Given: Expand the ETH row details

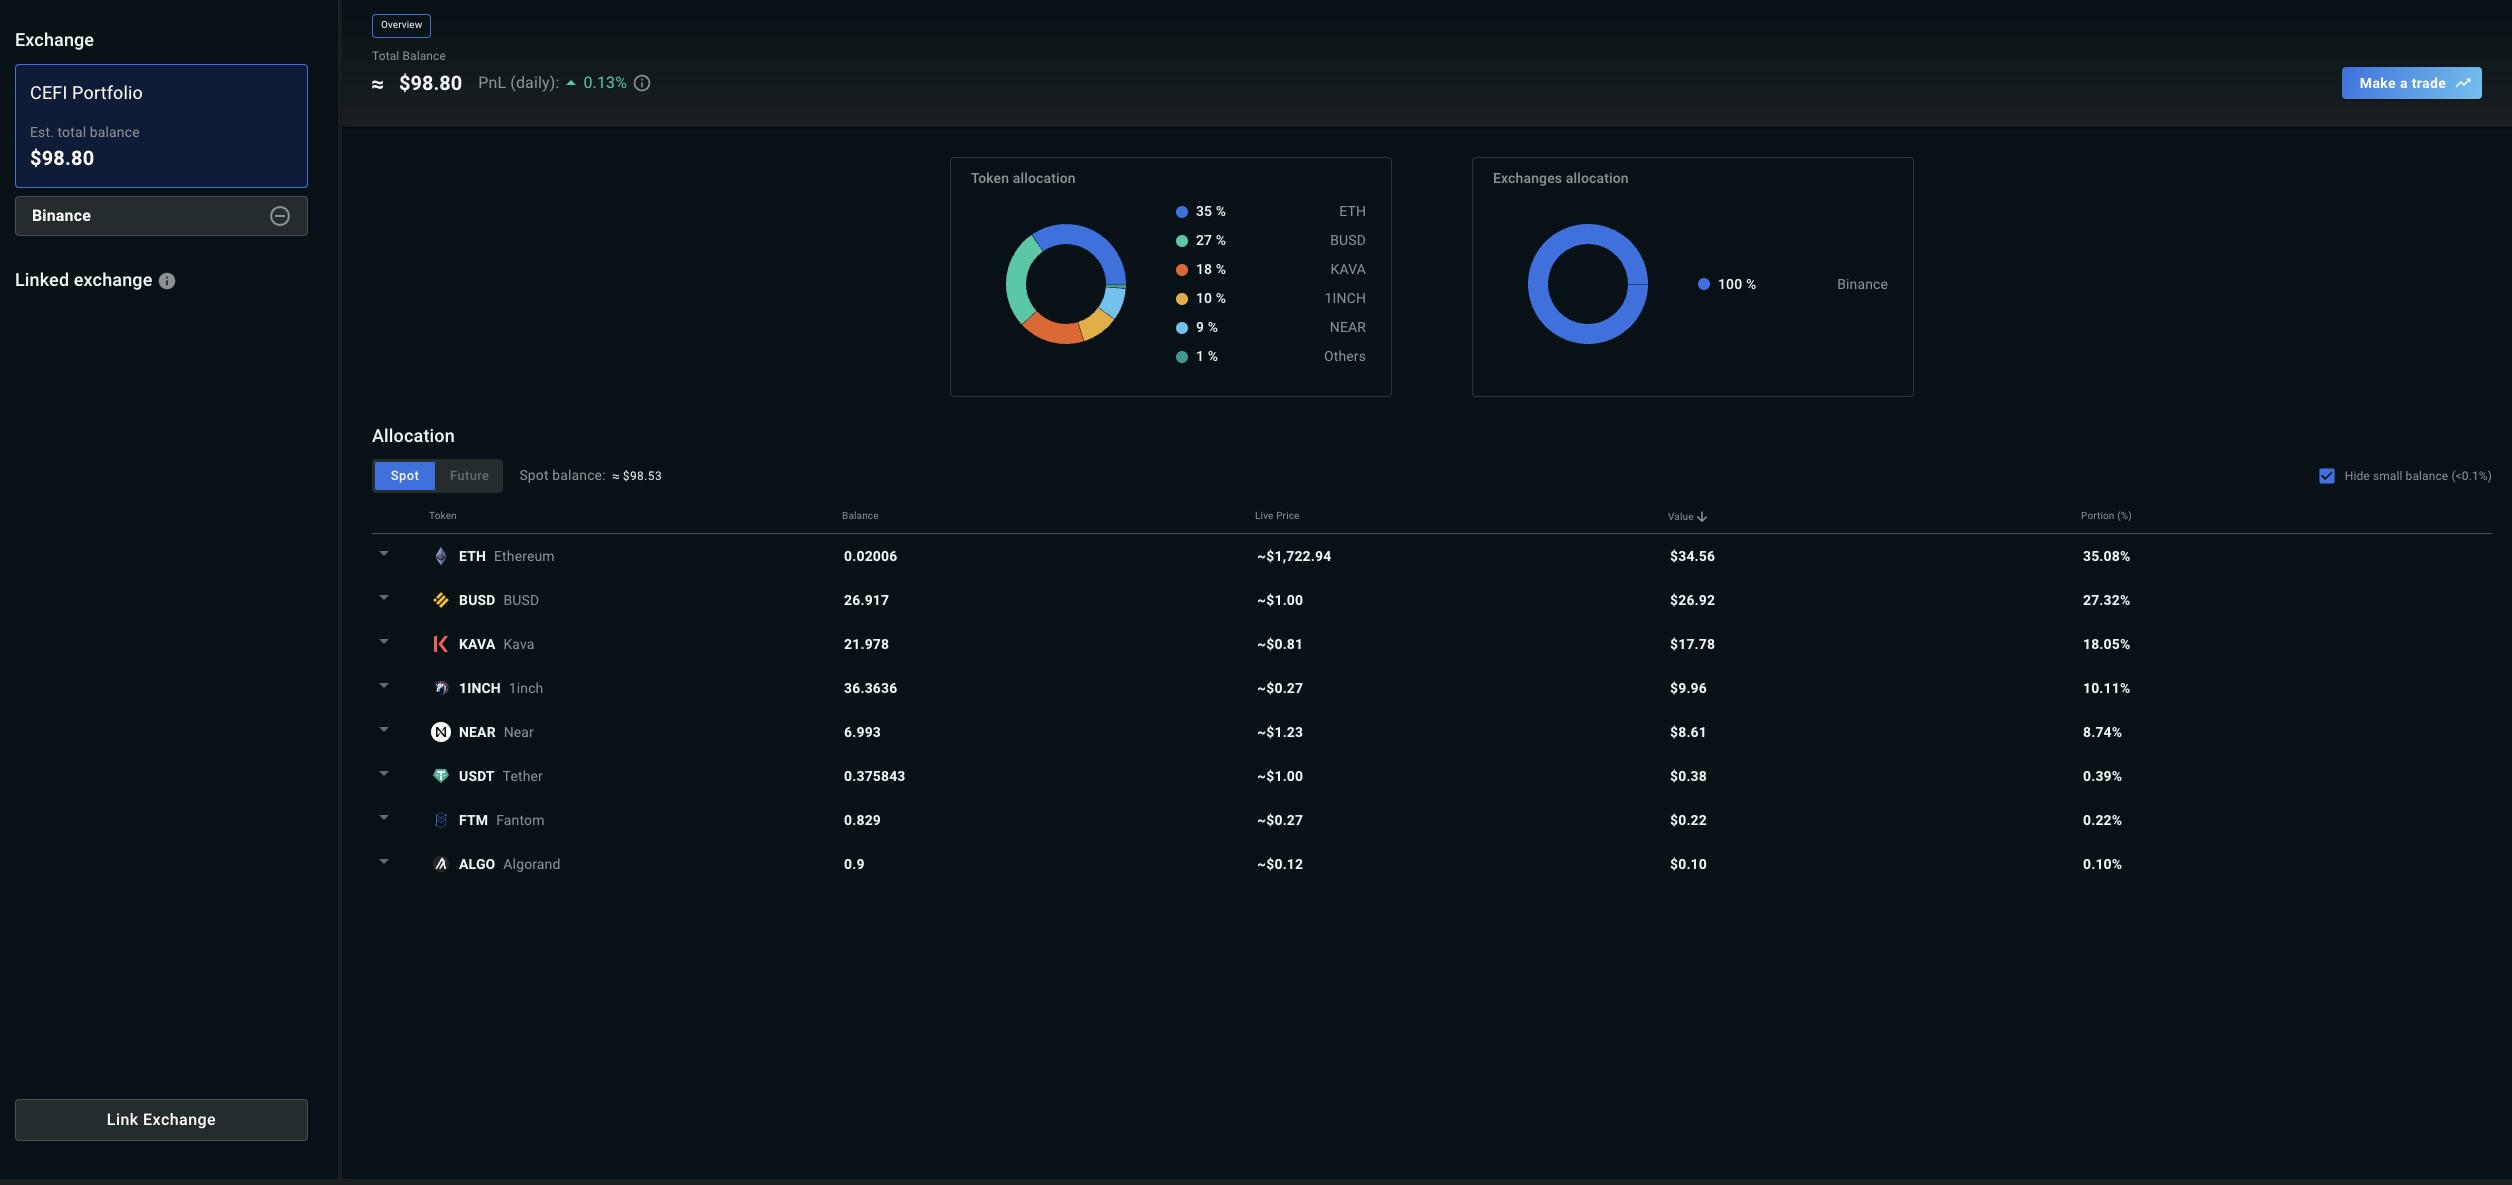Looking at the screenshot, I should point(384,553).
